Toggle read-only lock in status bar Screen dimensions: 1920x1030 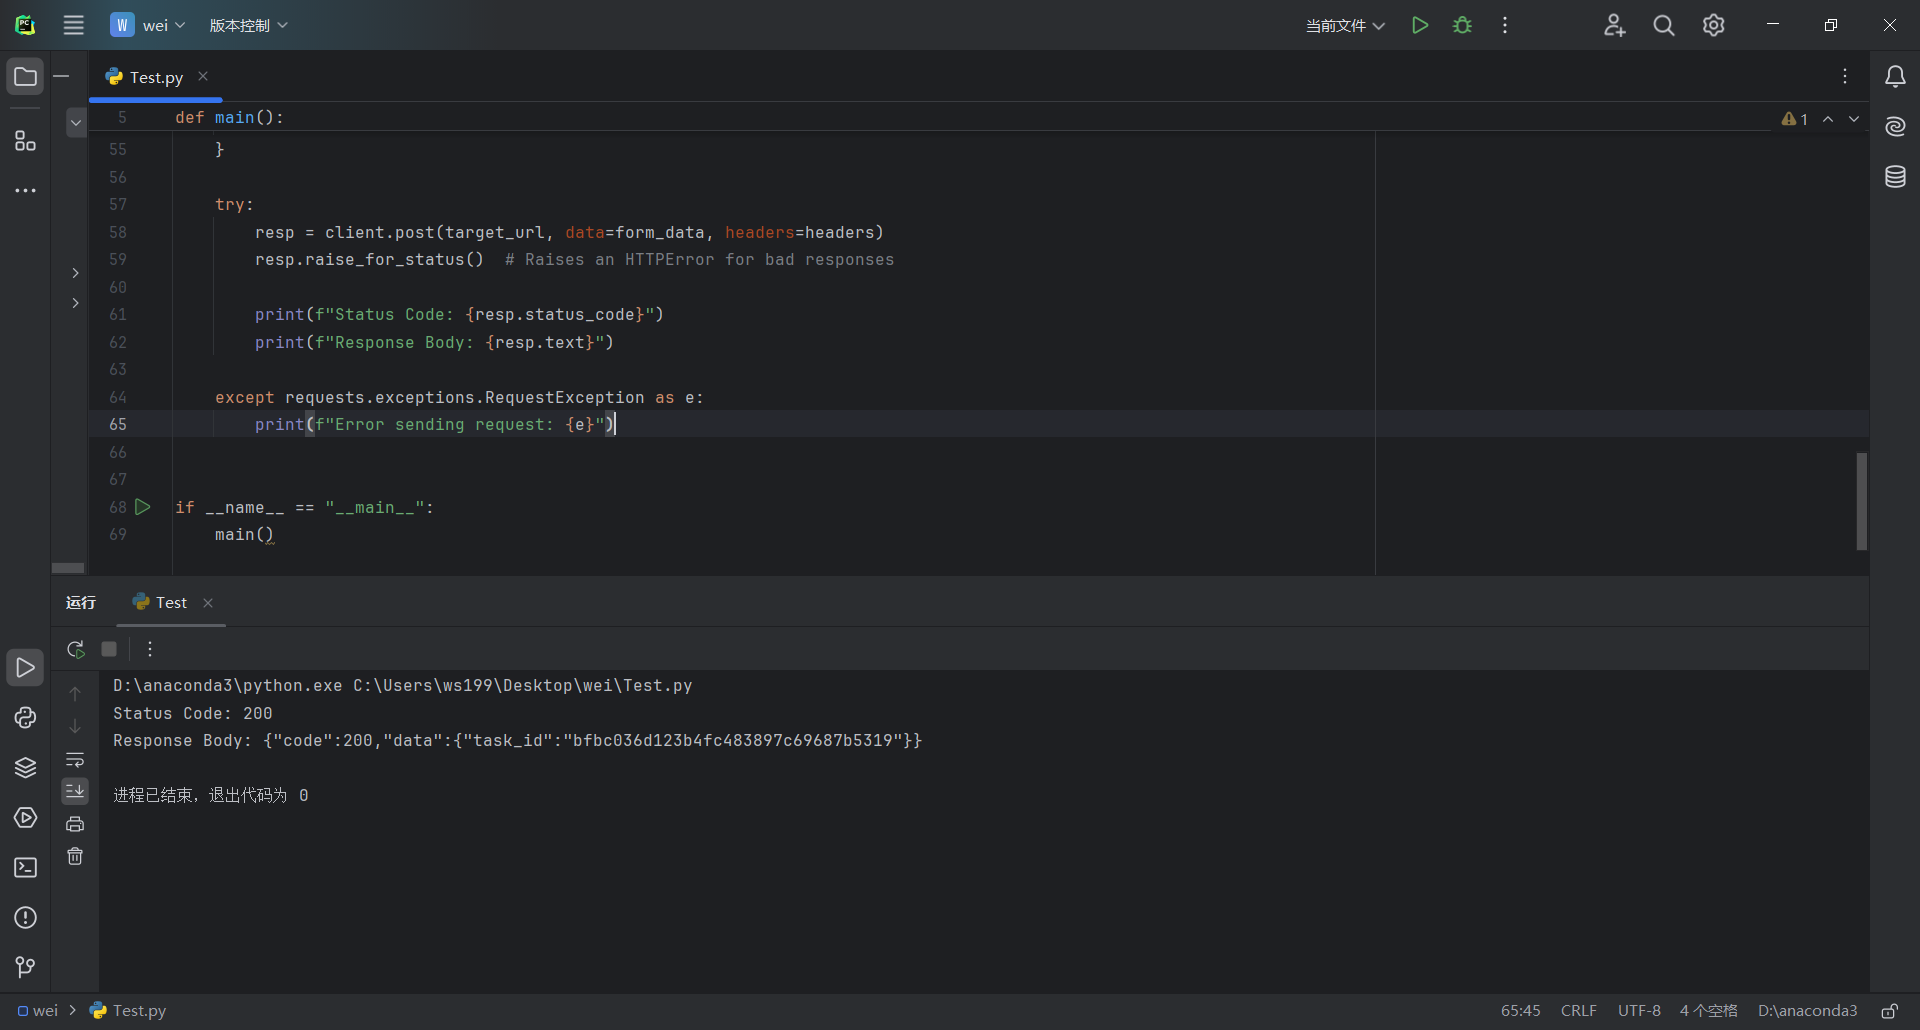1889,1011
